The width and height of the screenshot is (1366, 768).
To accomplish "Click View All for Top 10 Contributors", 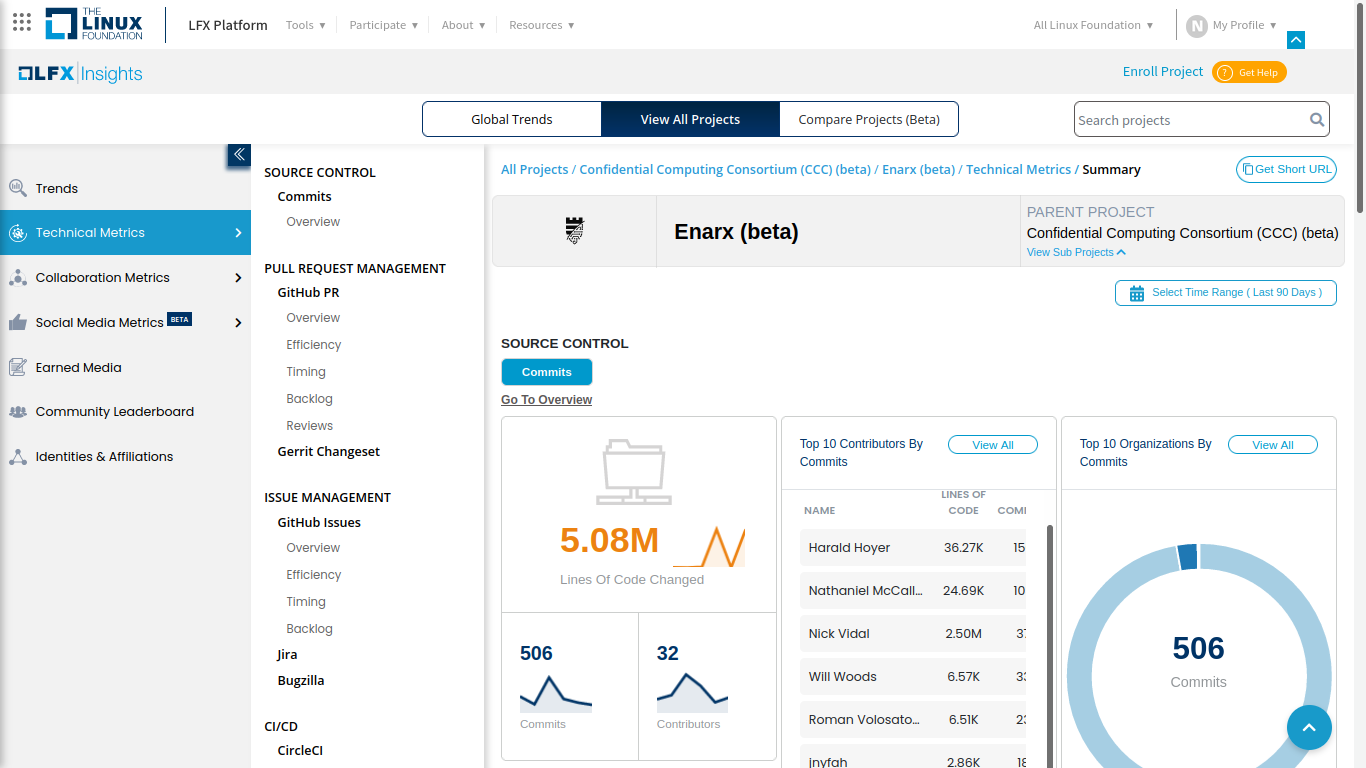I will [x=993, y=445].
